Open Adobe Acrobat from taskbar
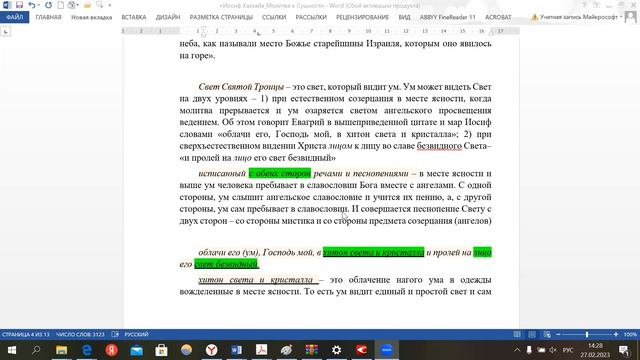 click(x=261, y=350)
